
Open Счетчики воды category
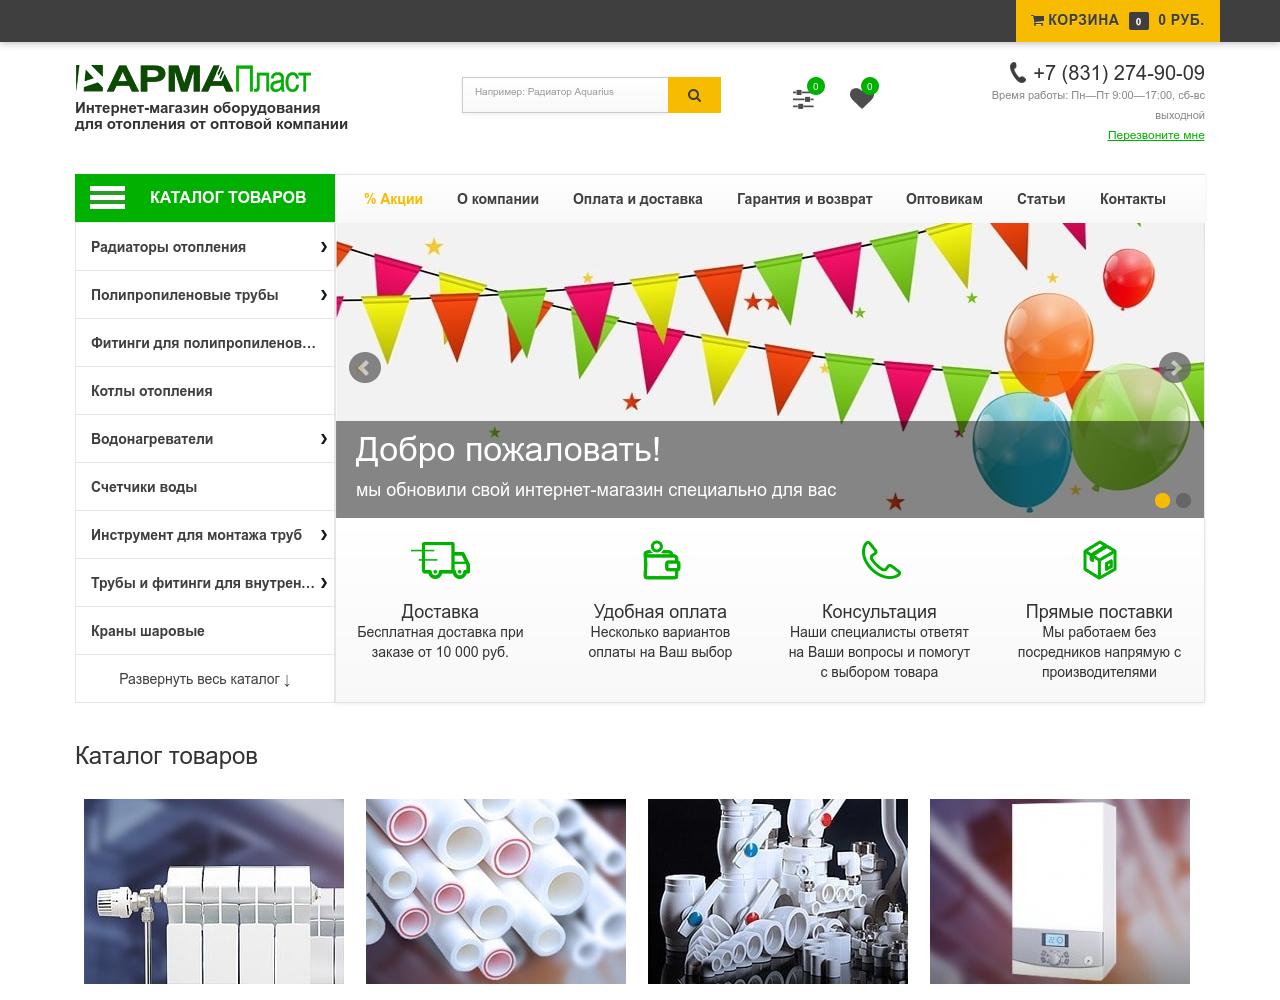point(205,487)
